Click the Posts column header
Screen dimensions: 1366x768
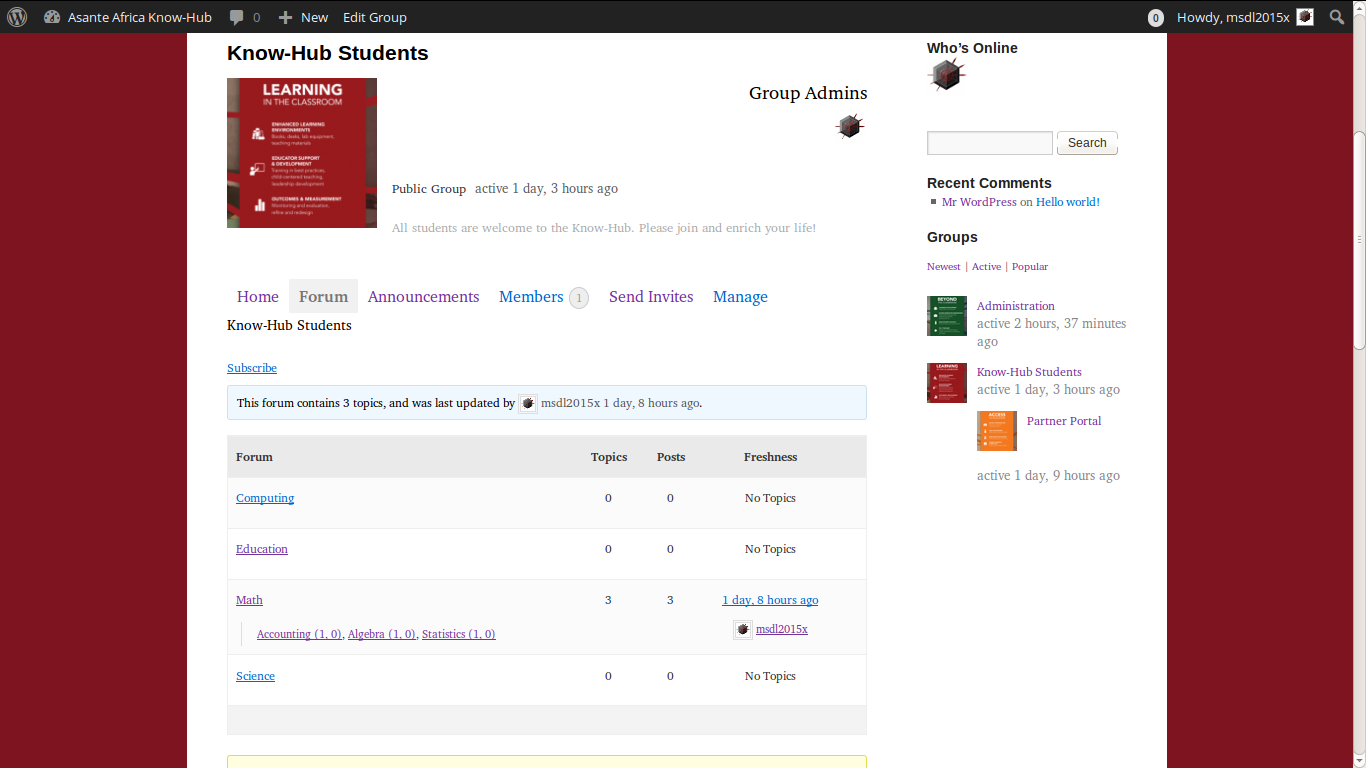point(671,457)
